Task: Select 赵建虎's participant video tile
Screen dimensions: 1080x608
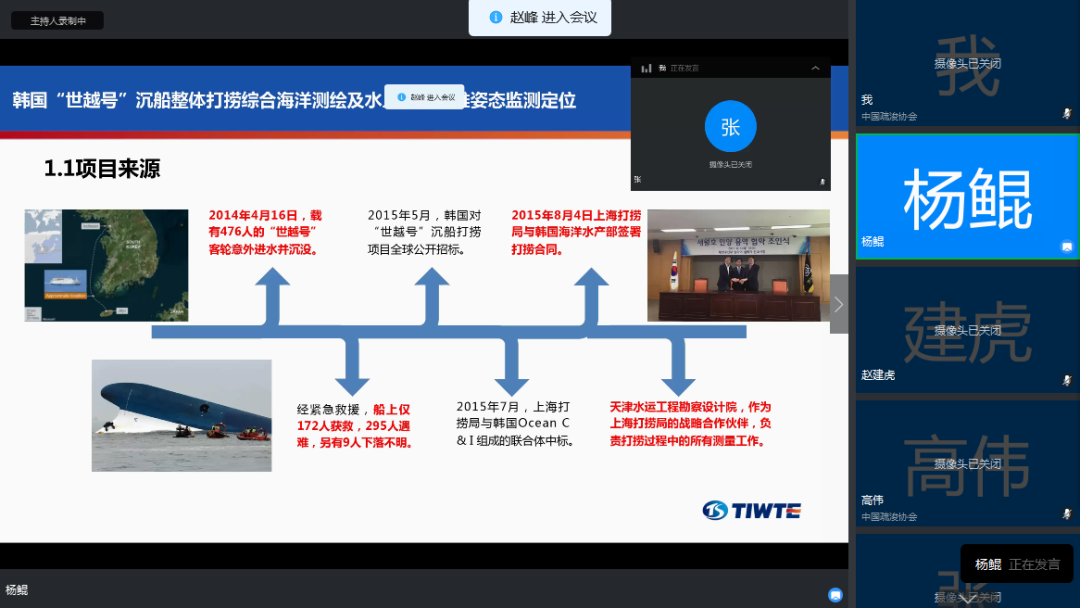Action: tap(966, 330)
